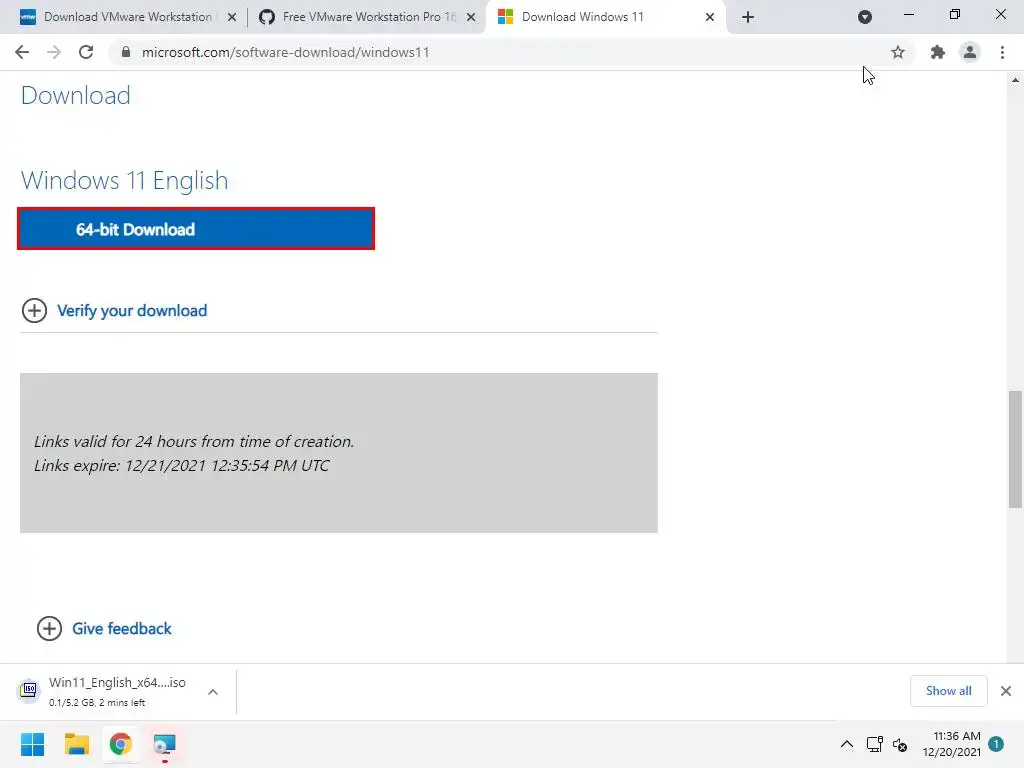Show hidden system tray icons
Image resolution: width=1024 pixels, height=768 pixels.
[846, 744]
